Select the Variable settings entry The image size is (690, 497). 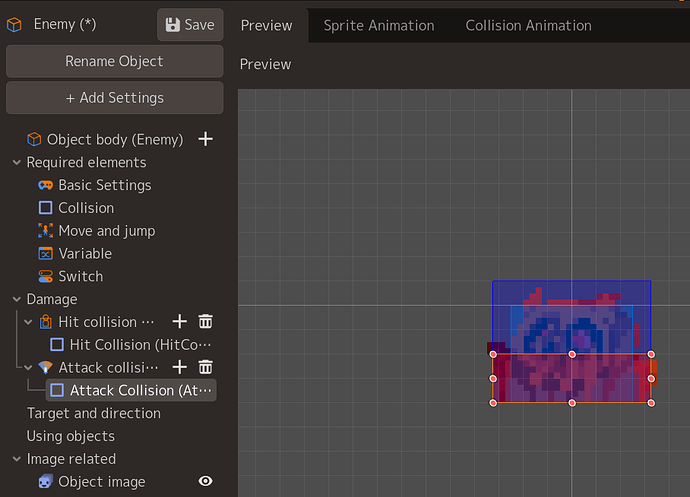pyautogui.click(x=75, y=254)
